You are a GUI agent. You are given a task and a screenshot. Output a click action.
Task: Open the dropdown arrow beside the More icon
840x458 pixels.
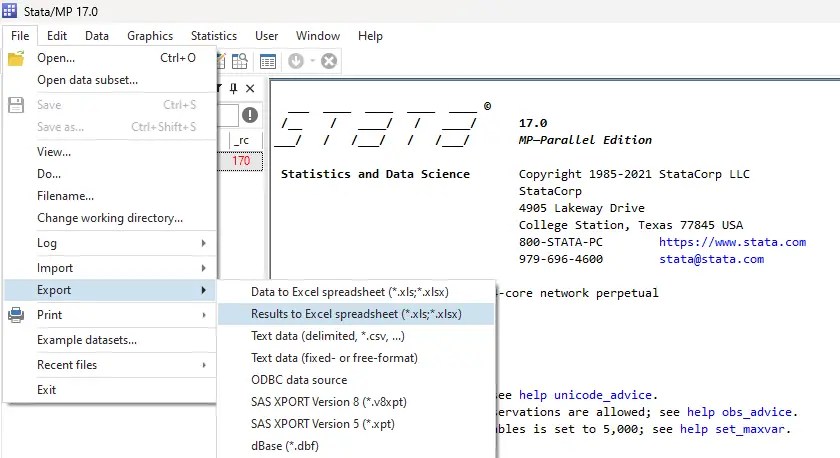312,61
